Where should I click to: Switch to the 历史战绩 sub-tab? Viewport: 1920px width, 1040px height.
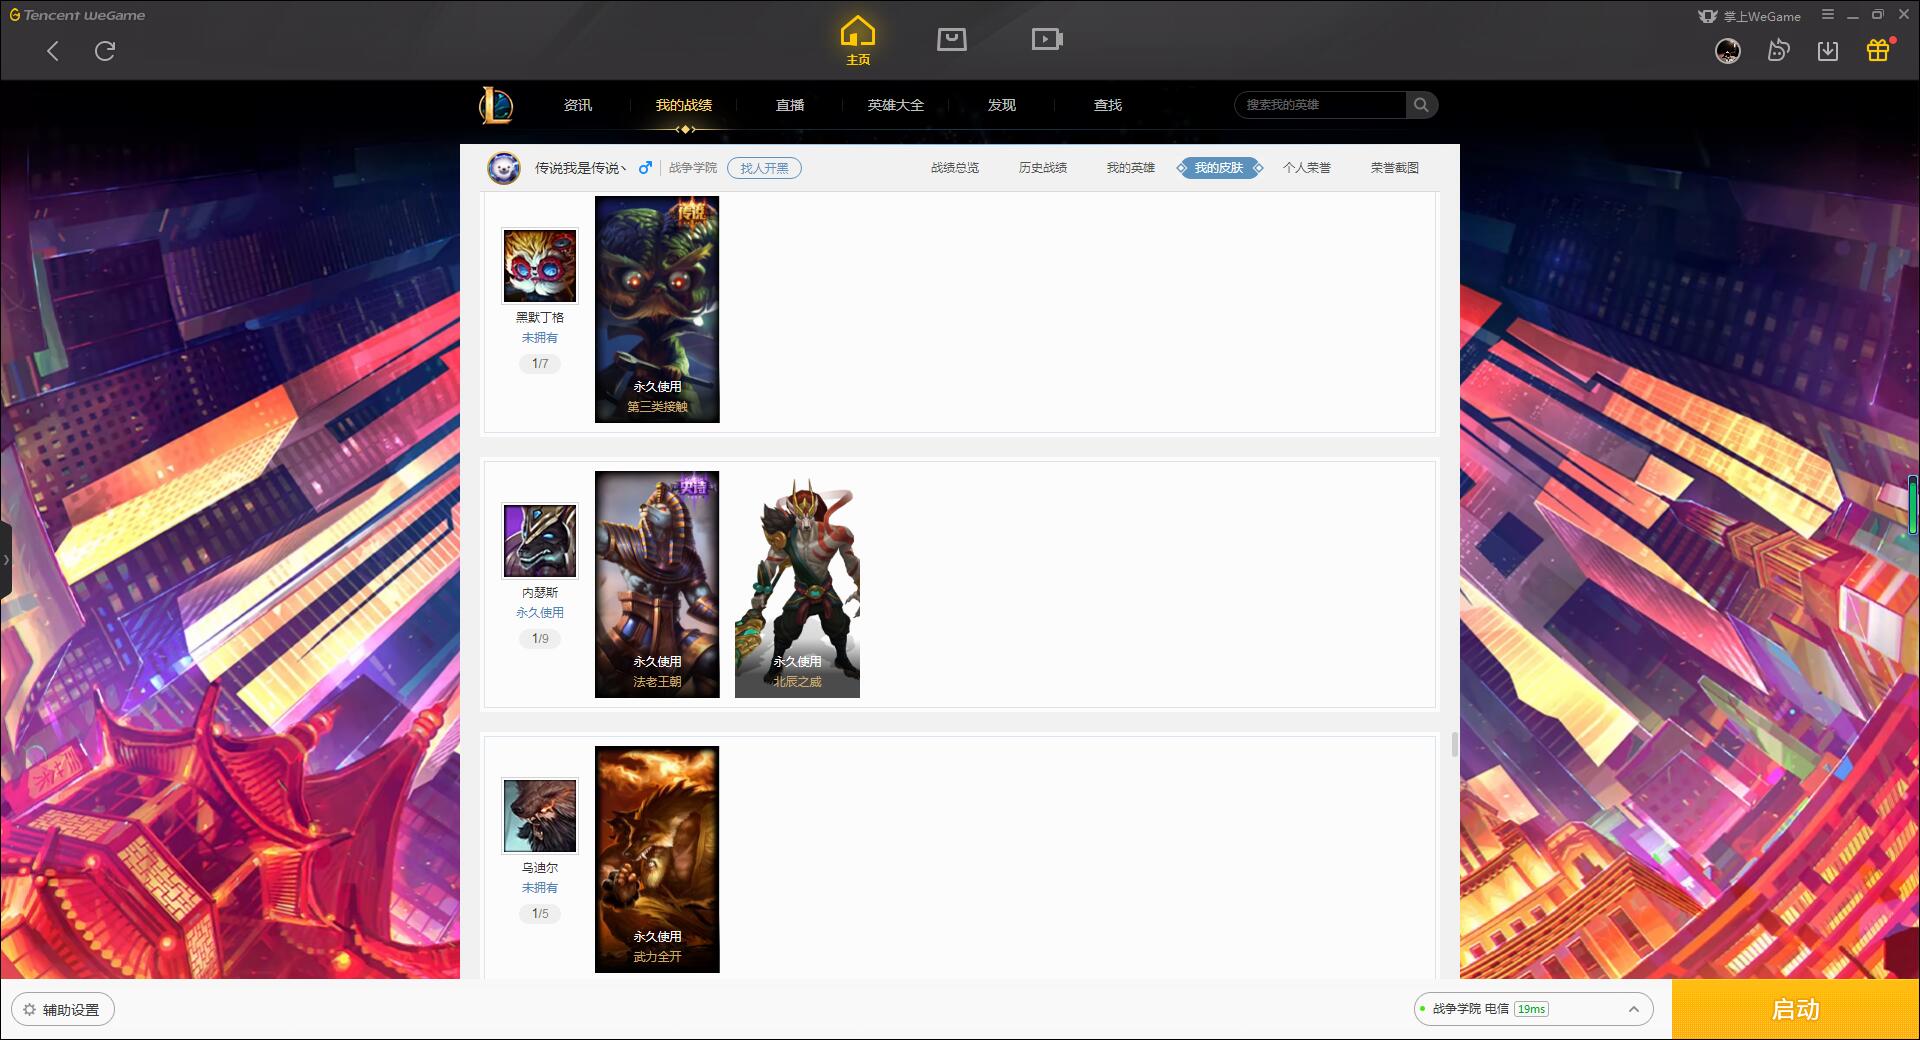[1043, 168]
